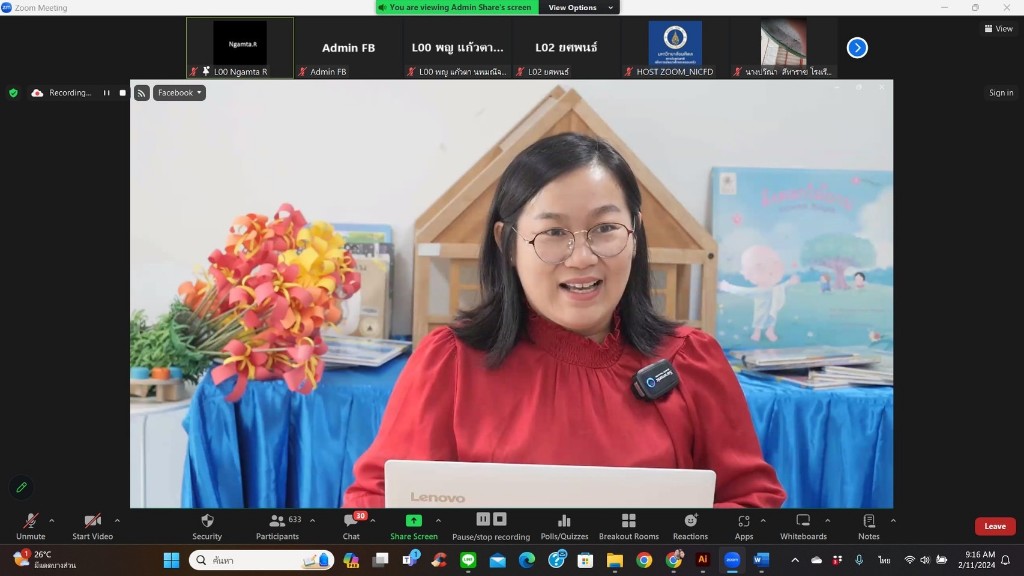The image size is (1024, 576).
Task: Show next participants with blue arrow
Action: pos(857,48)
